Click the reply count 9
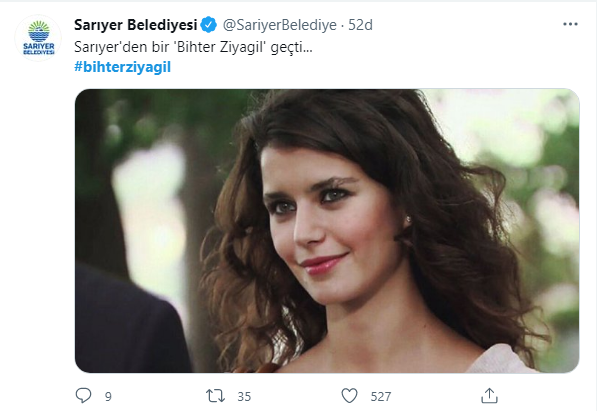The image size is (603, 411). pyautogui.click(x=108, y=396)
